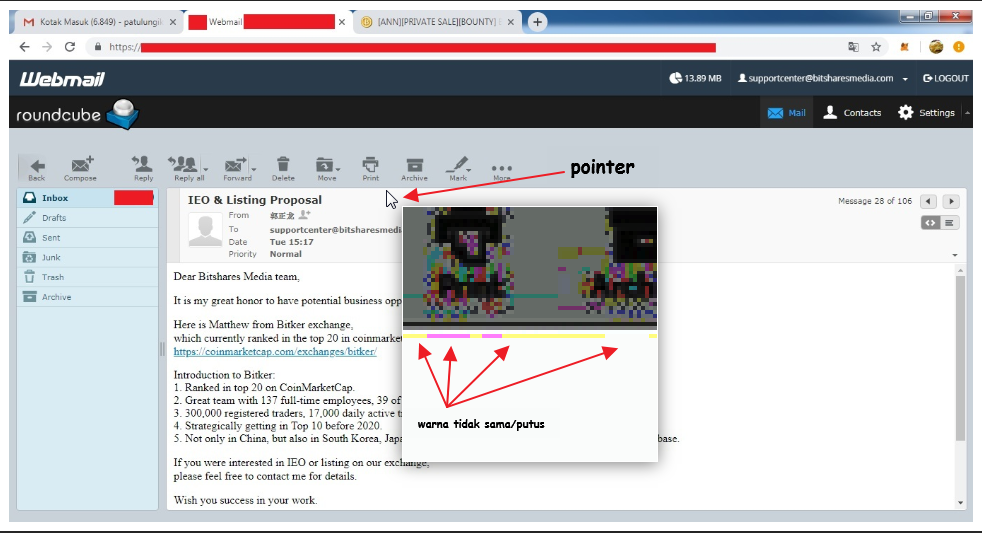Open the Drafts folder
The height and width of the screenshot is (533, 982).
(x=87, y=218)
